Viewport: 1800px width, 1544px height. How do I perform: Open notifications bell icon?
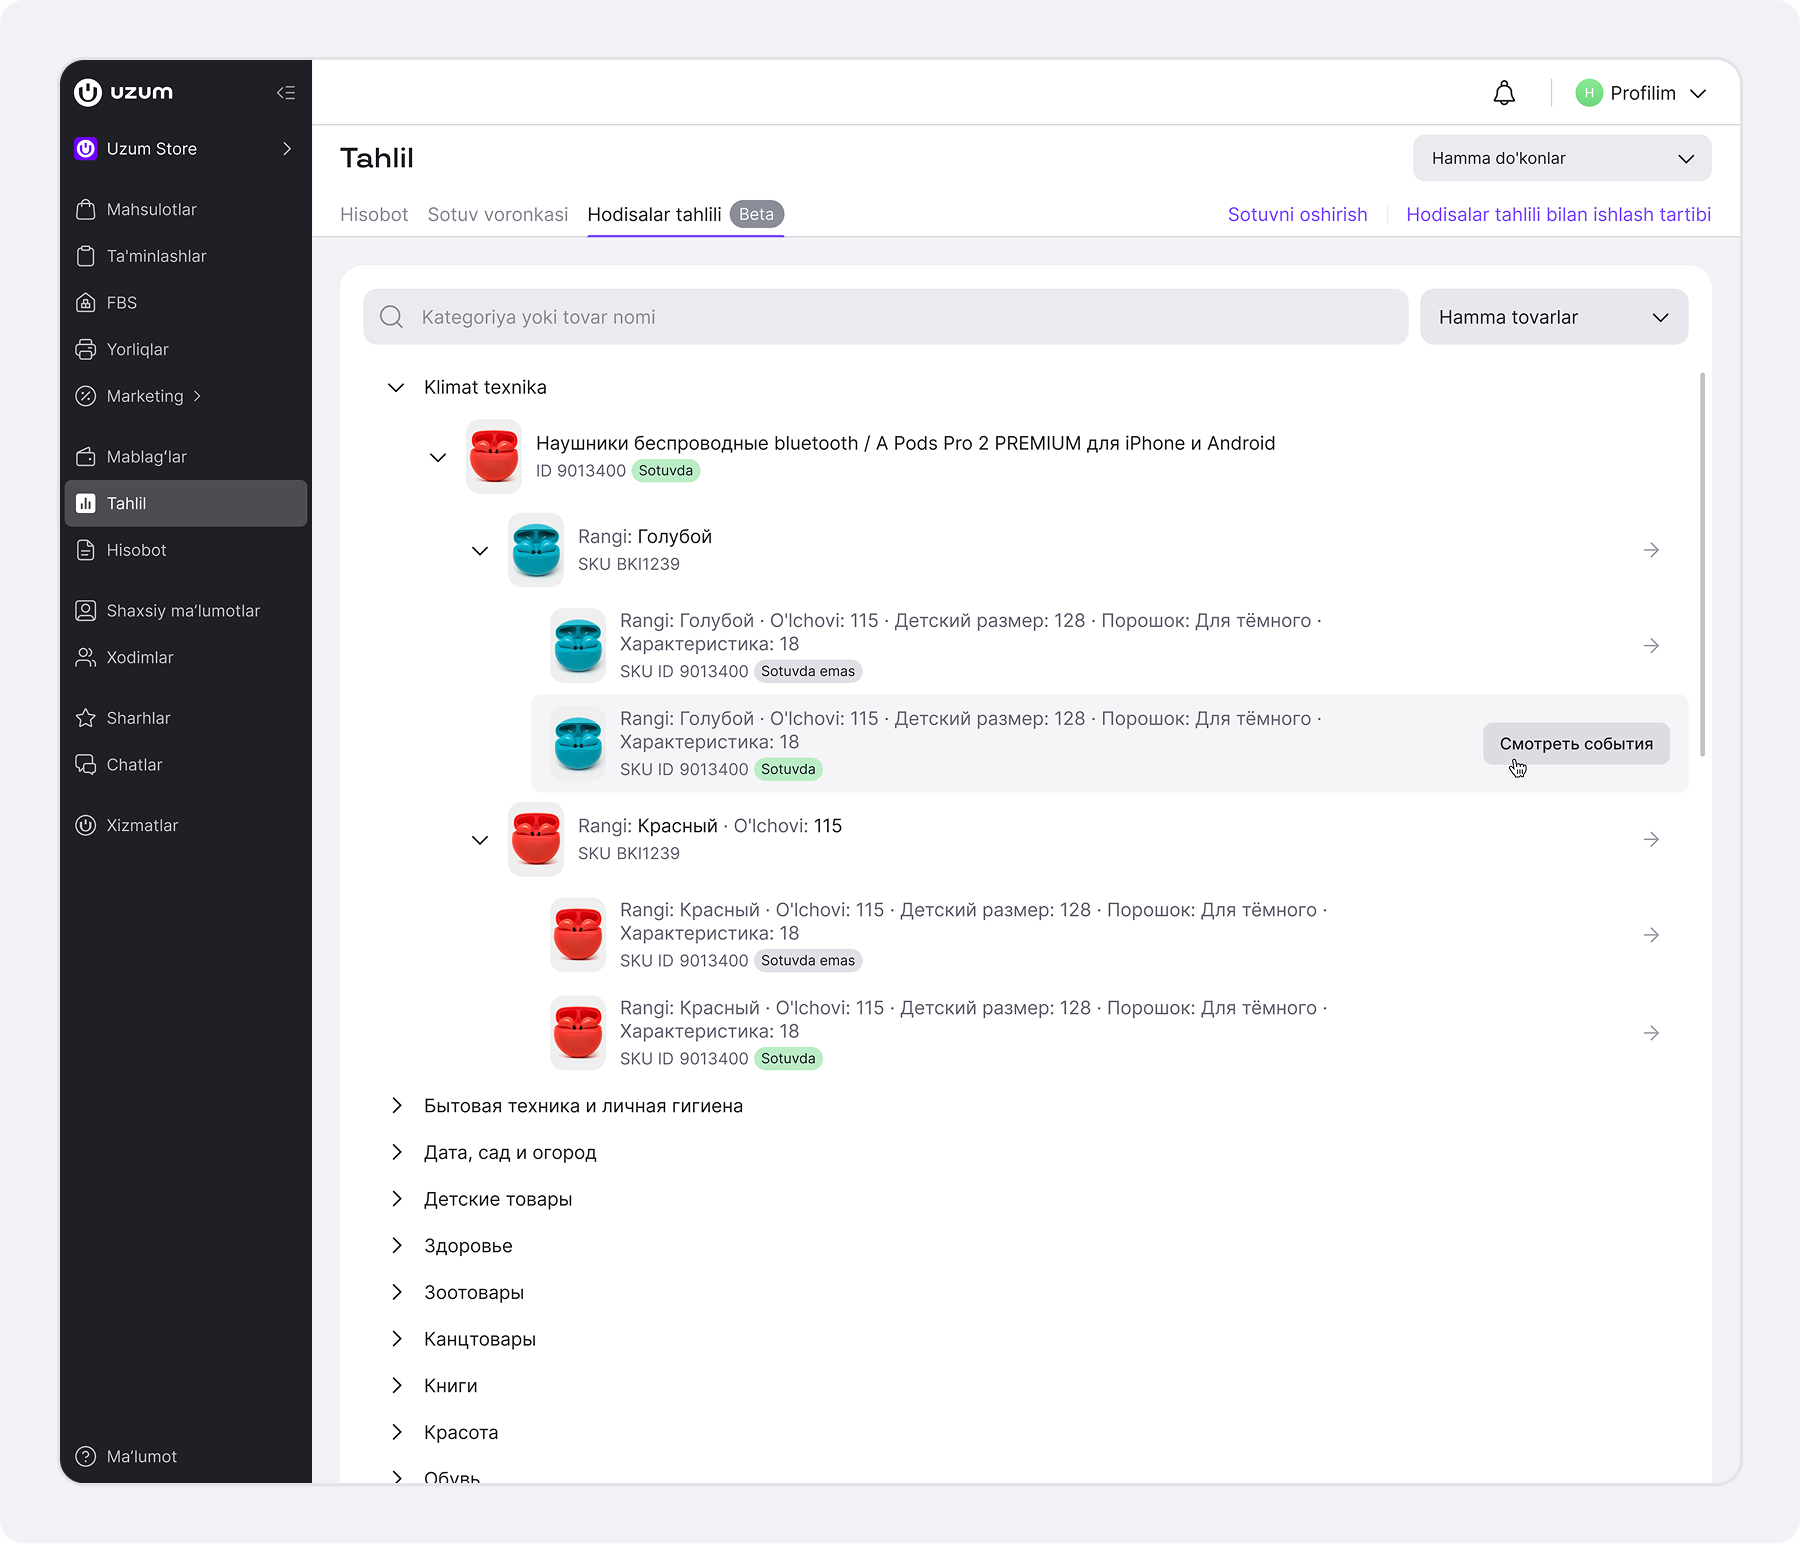[x=1504, y=93]
